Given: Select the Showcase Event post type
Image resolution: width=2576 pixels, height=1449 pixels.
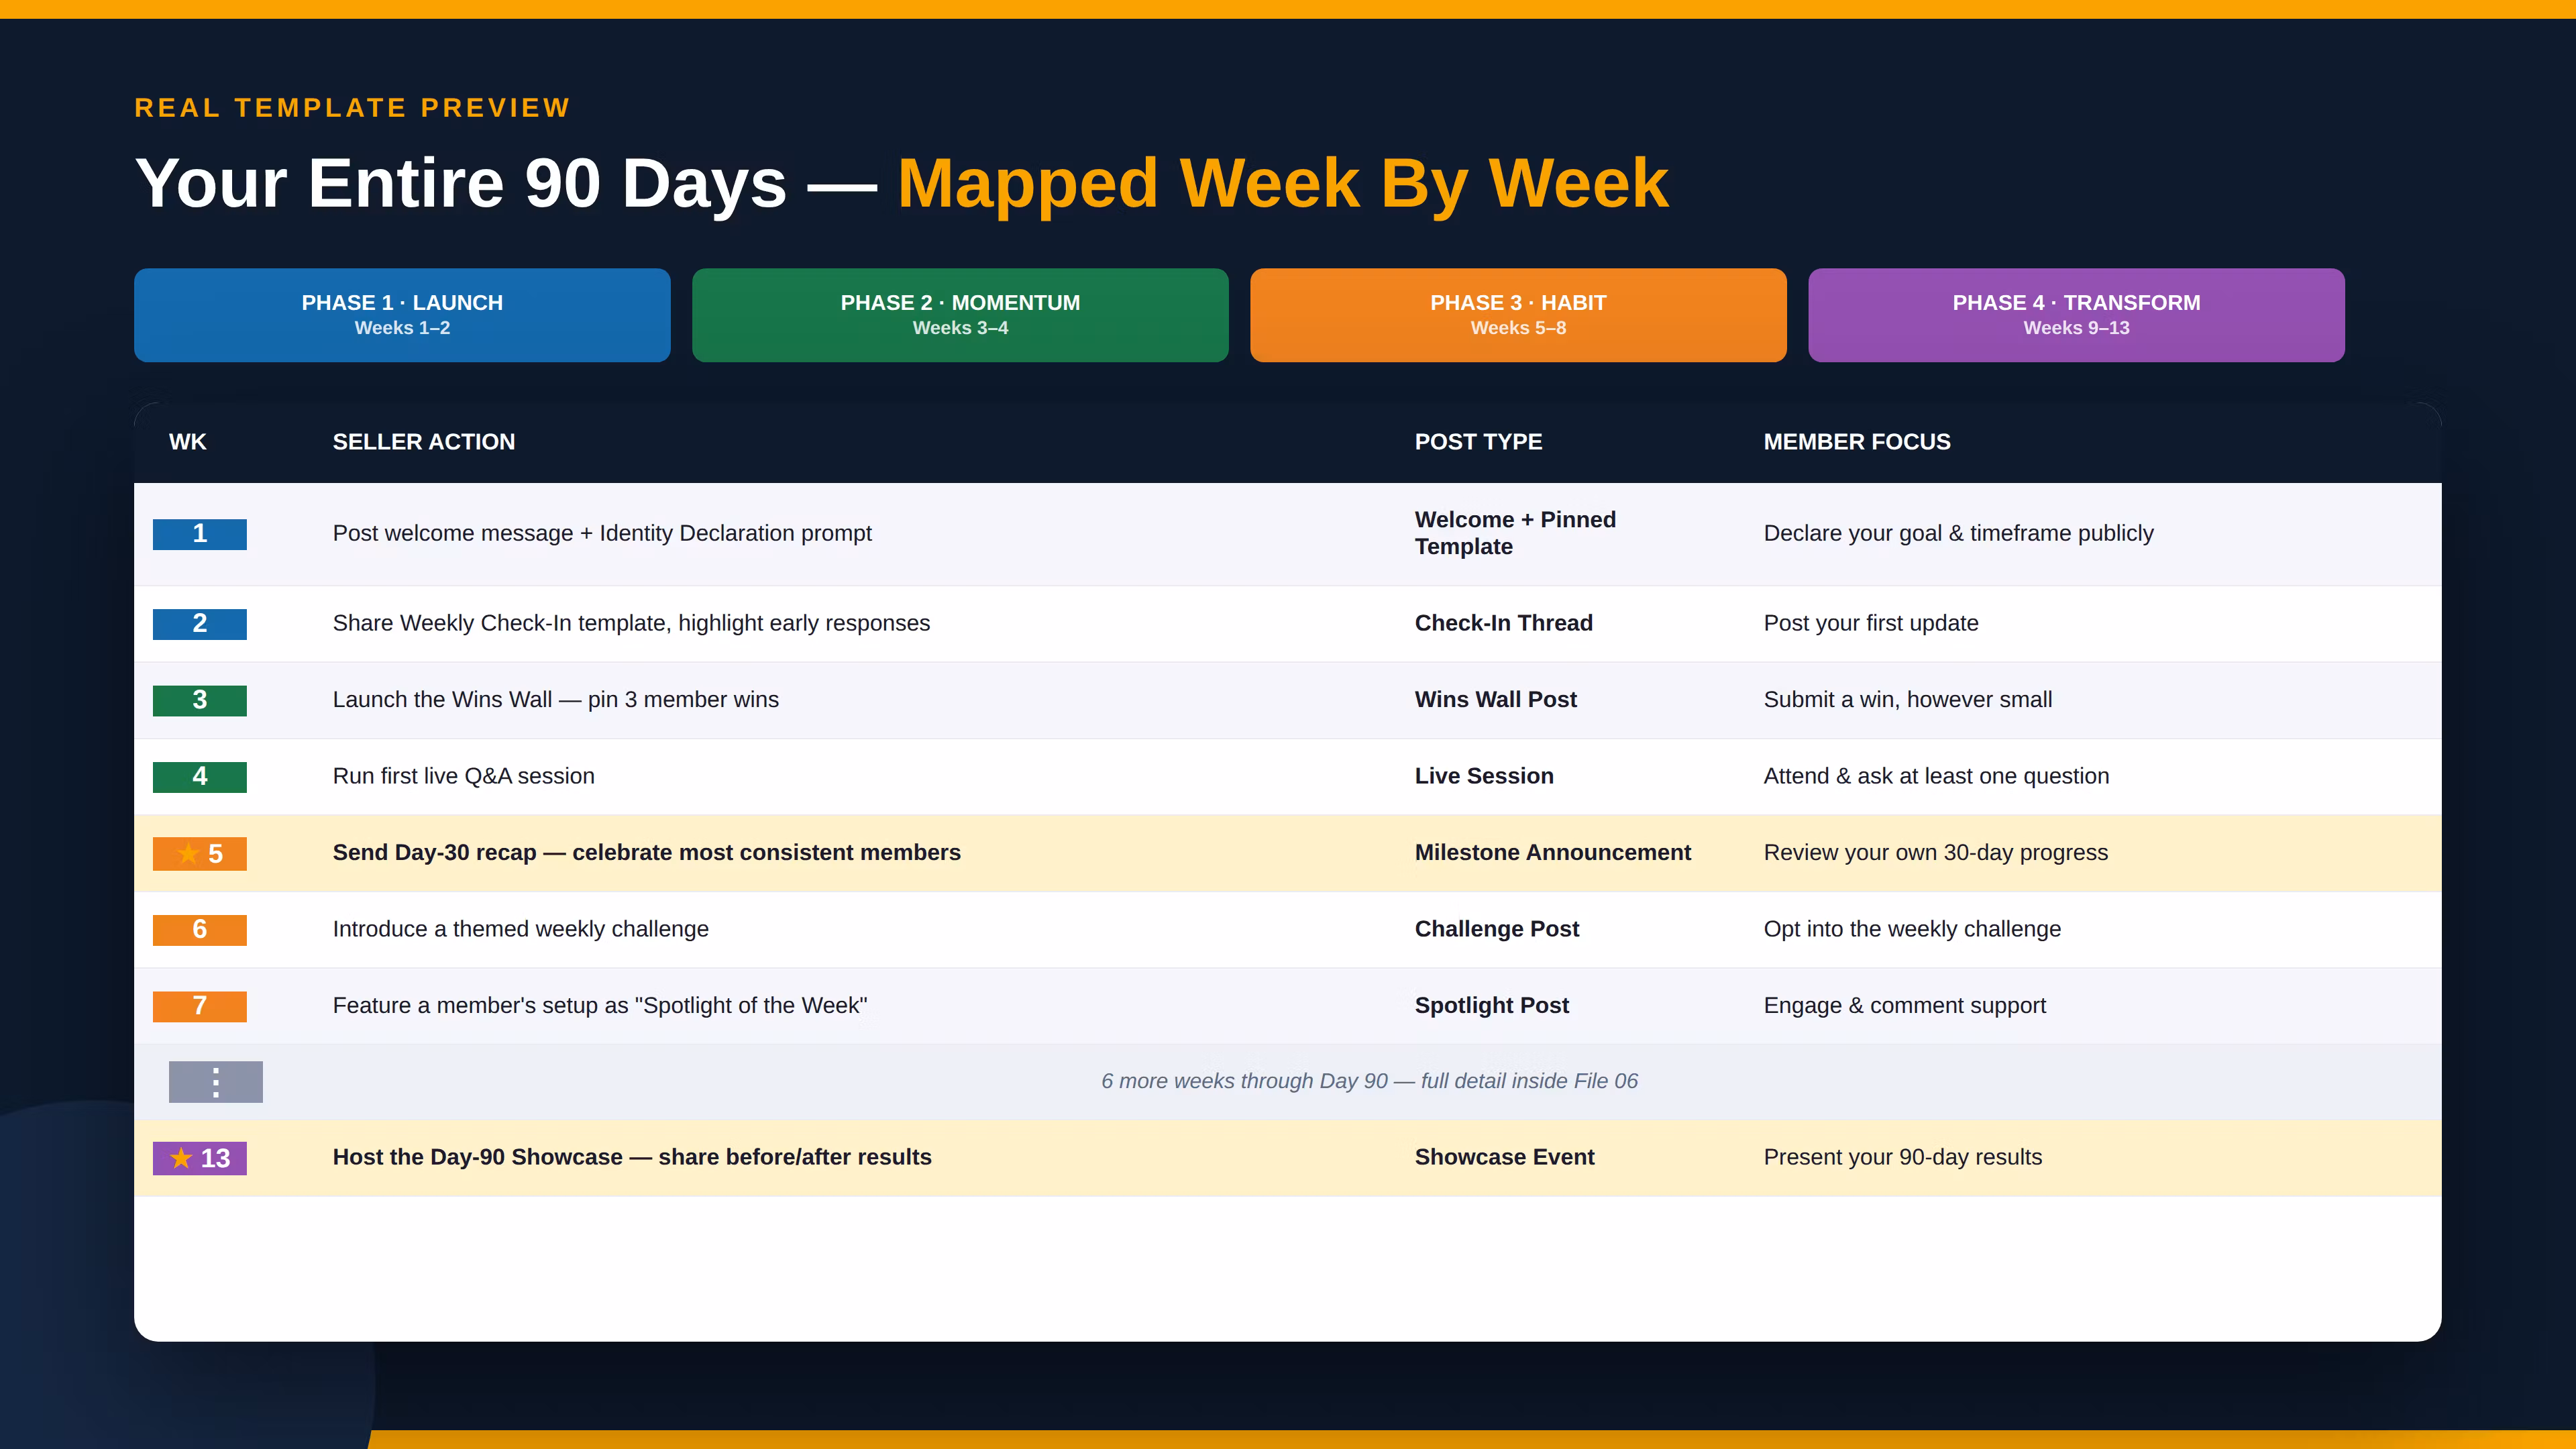Looking at the screenshot, I should 1504,1157.
